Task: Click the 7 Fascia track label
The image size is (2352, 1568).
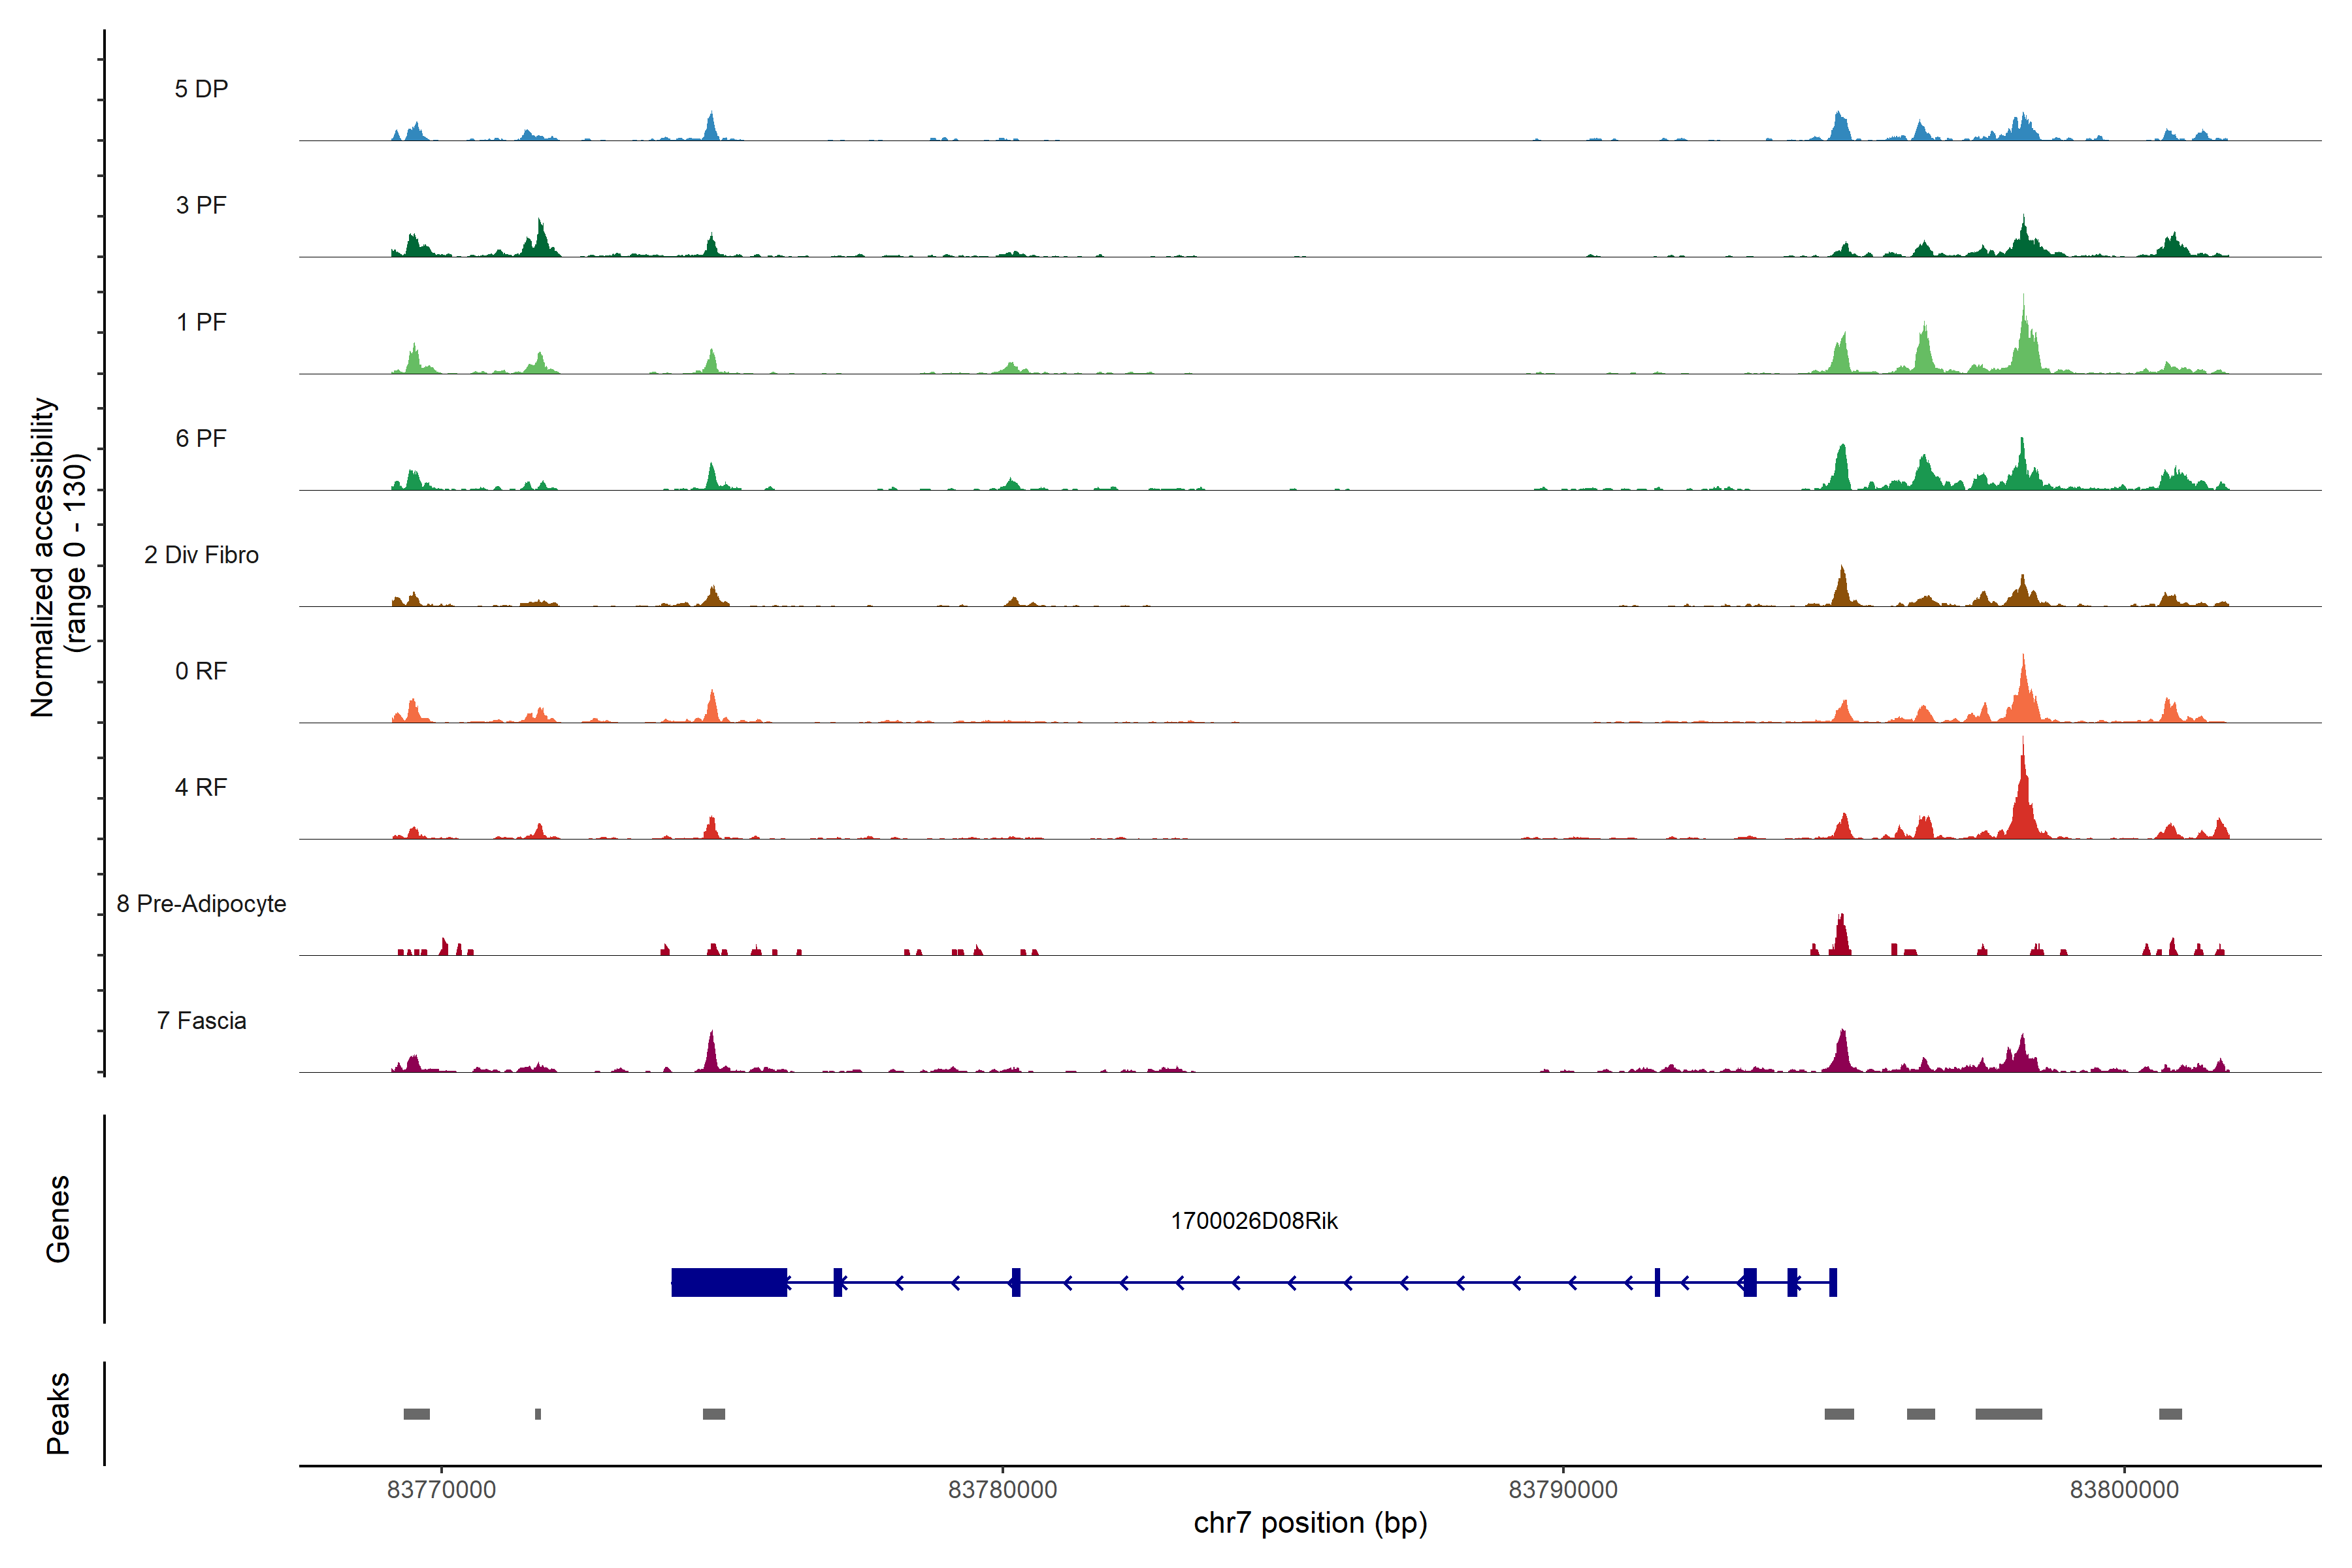Action: 201,1020
